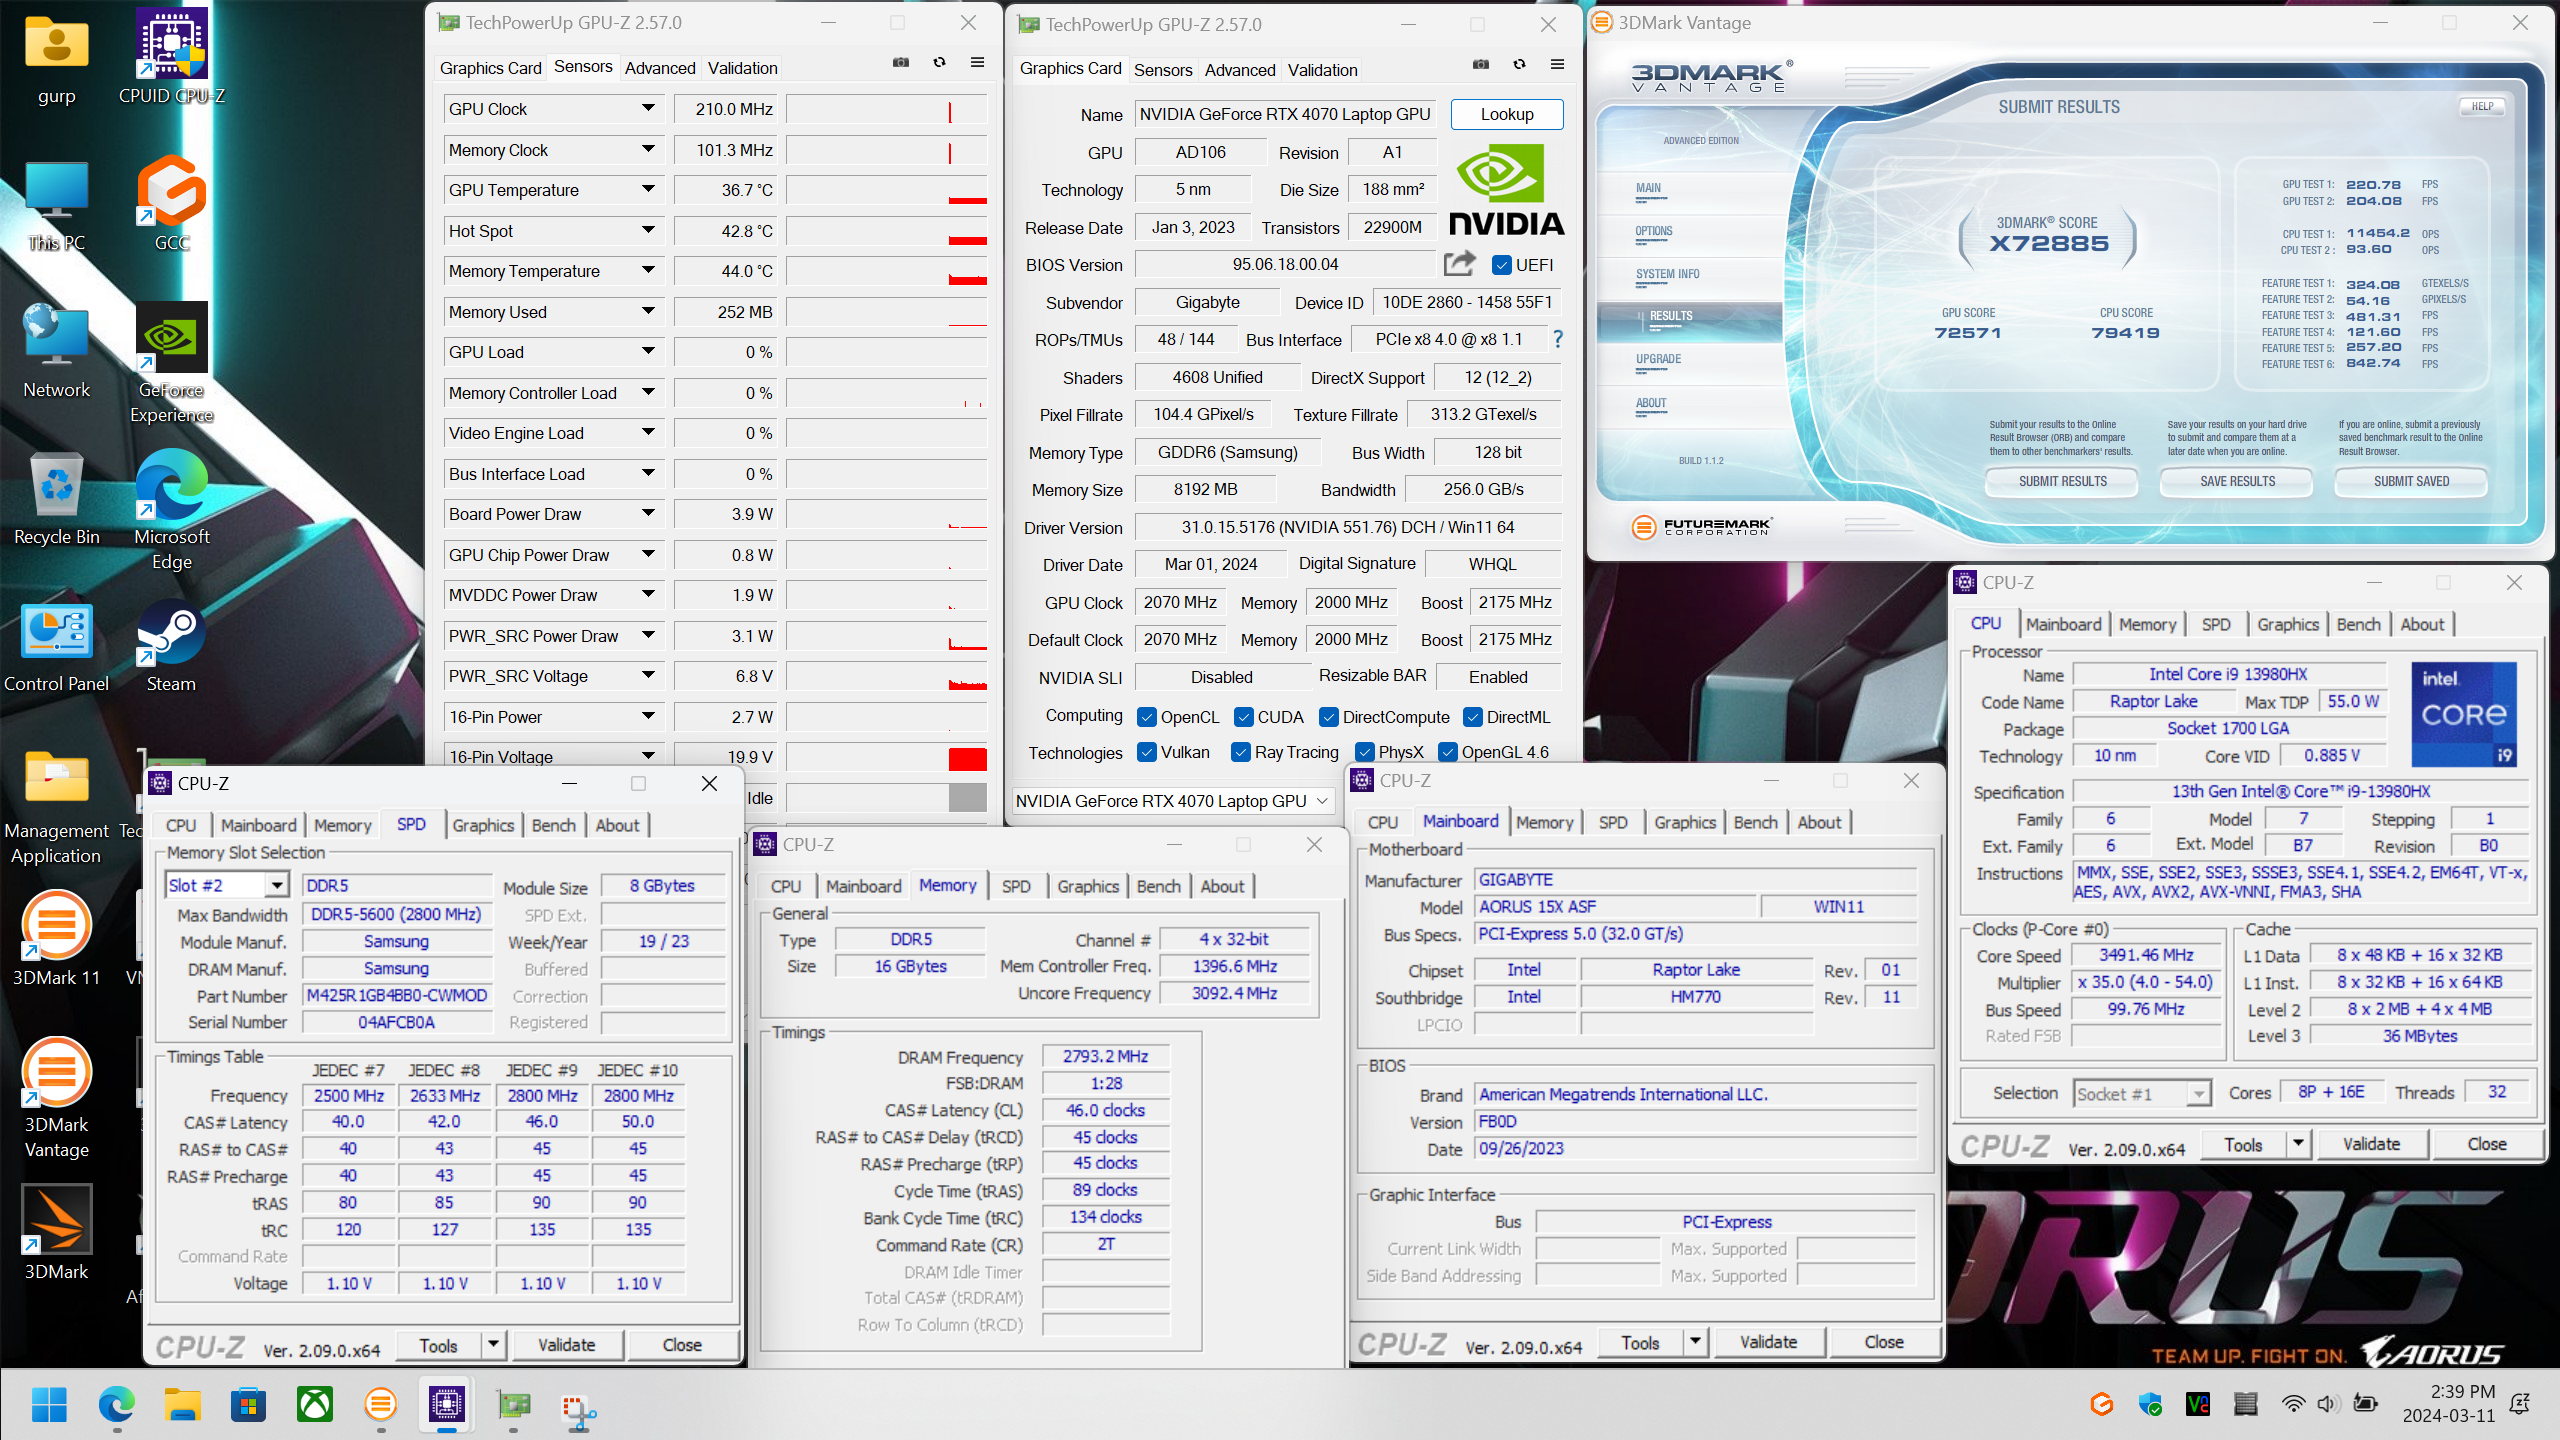This screenshot has width=2560, height=1440.
Task: Click Validate button in CPU-Z Mainboard window
Action: click(x=1768, y=1342)
